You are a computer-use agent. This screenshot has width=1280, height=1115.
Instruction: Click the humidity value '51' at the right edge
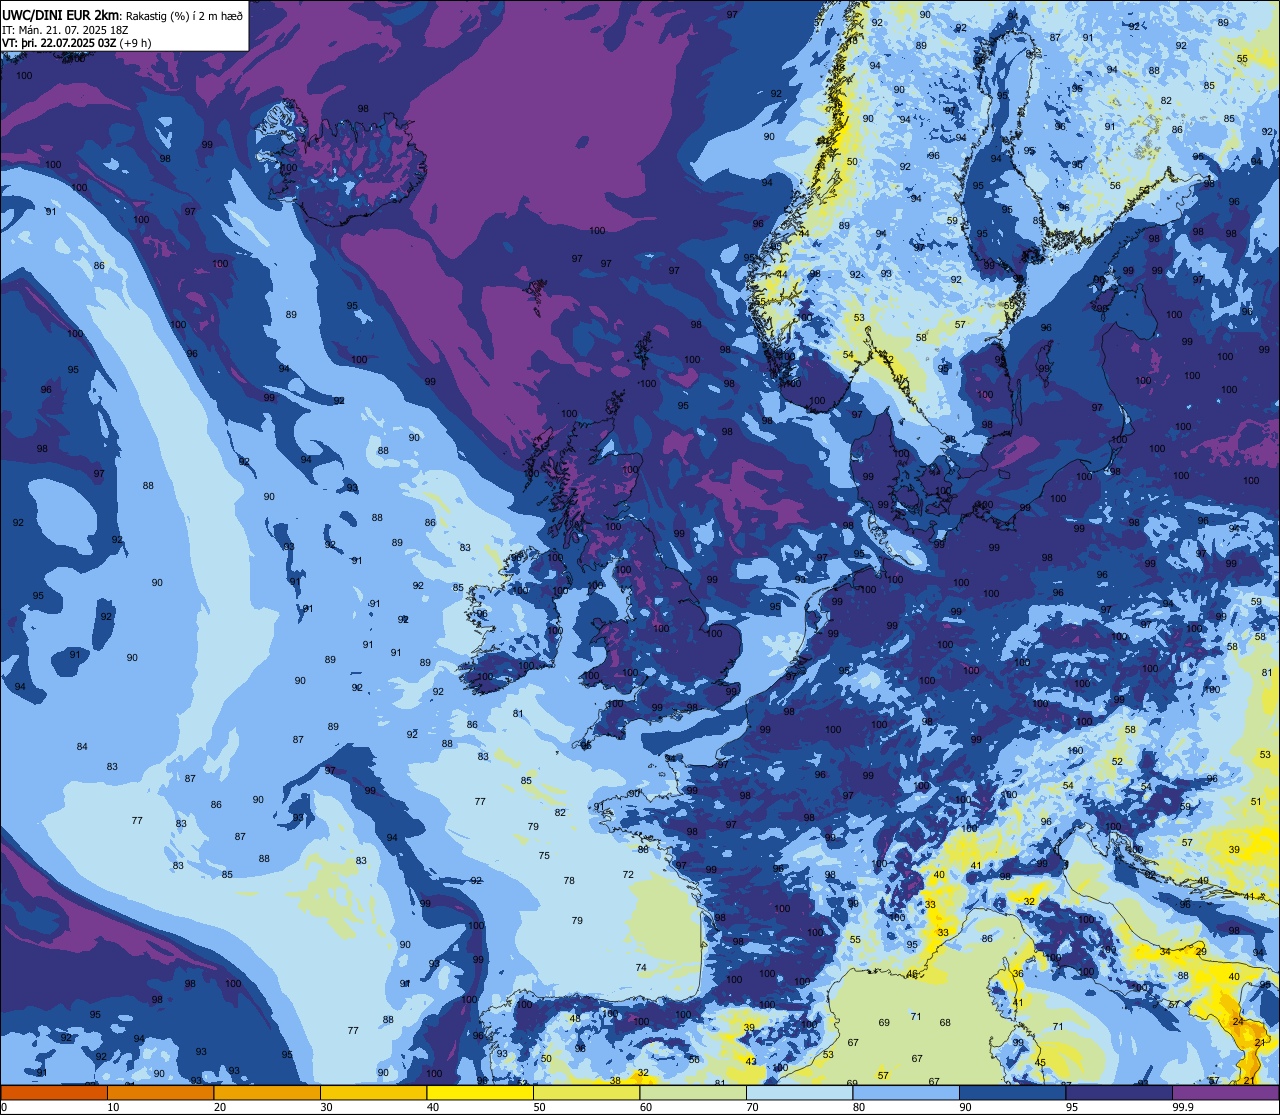click(1256, 801)
